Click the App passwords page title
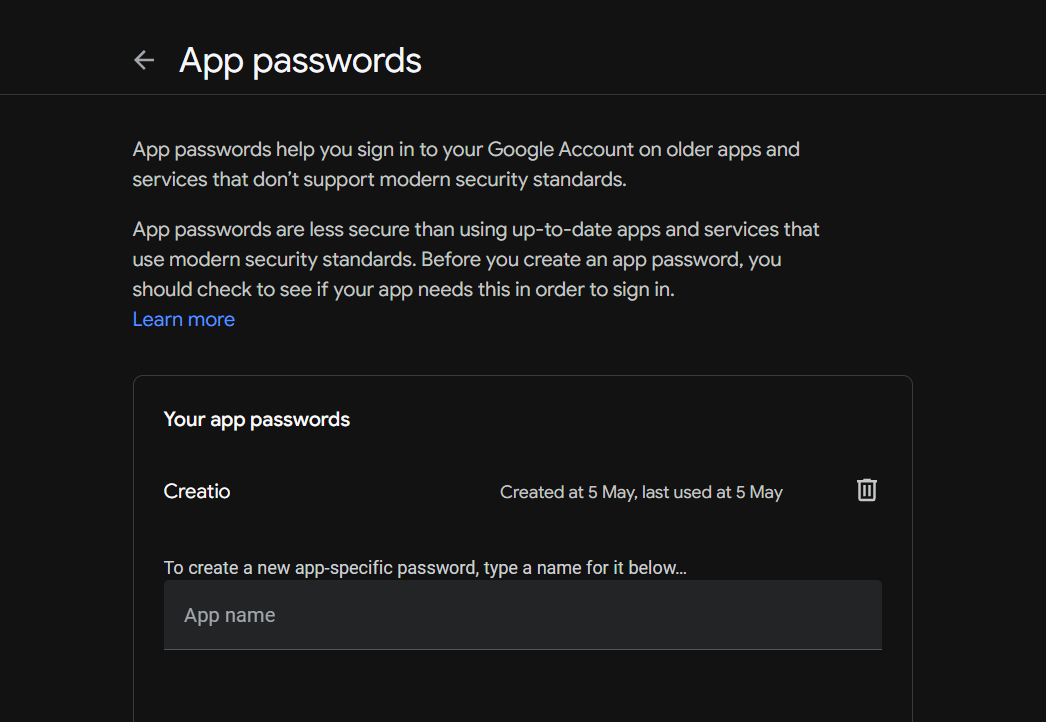 (x=300, y=61)
